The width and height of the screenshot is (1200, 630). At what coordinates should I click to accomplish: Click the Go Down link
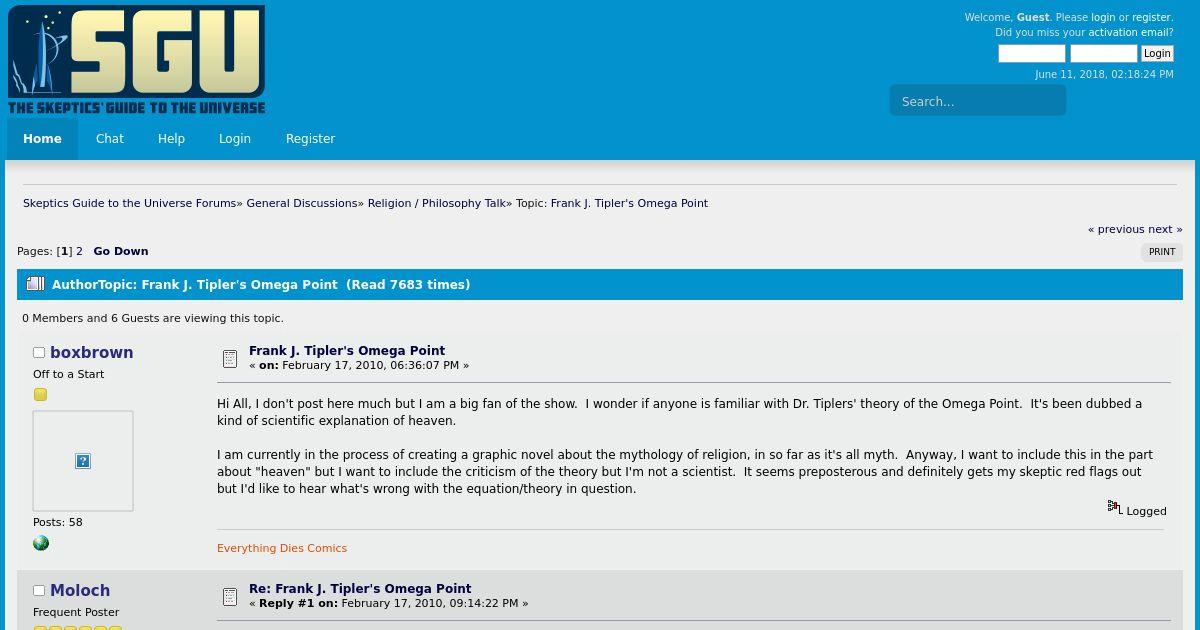coord(121,251)
